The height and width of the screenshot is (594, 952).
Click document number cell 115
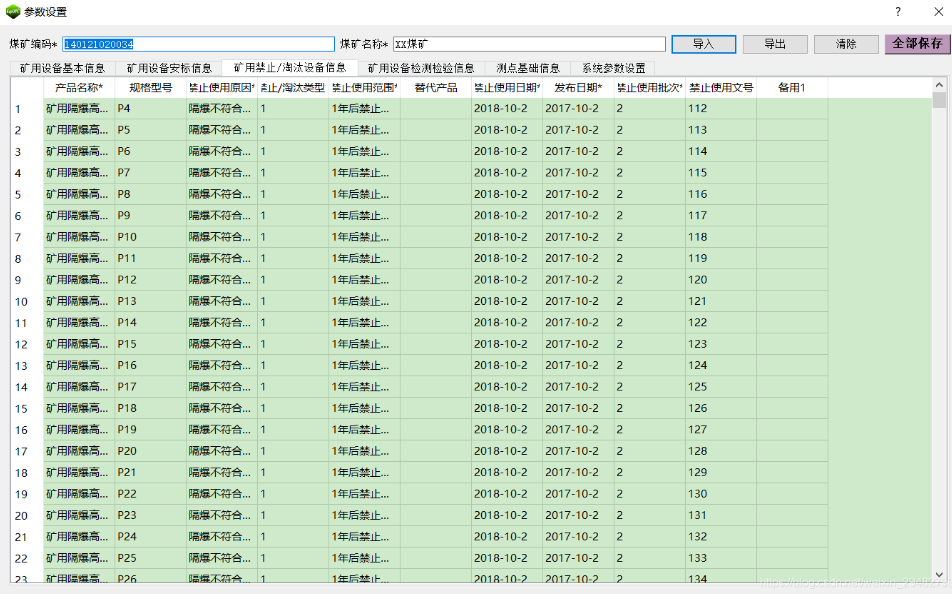[721, 173]
